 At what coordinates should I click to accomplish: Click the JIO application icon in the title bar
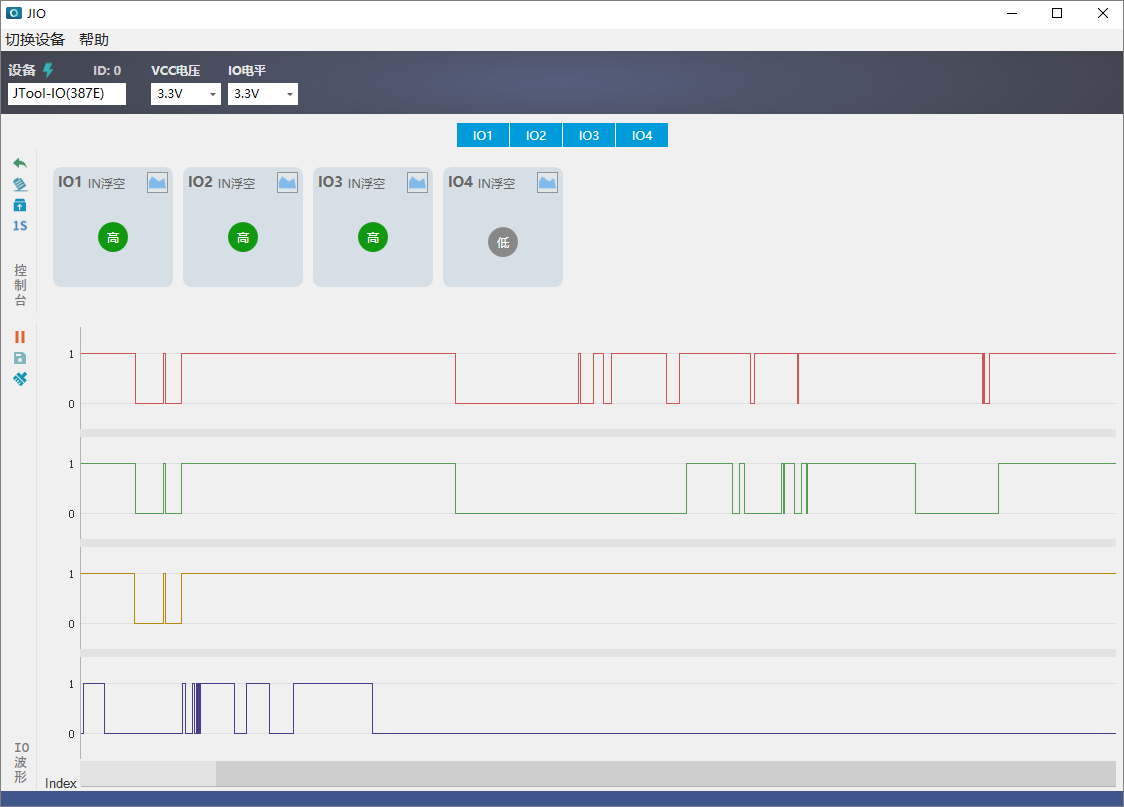(x=14, y=13)
